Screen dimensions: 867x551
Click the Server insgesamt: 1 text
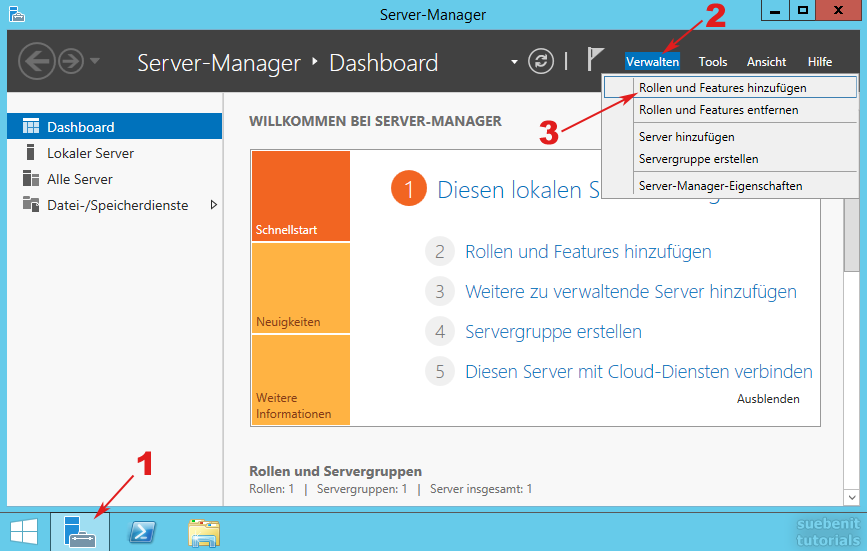tap(480, 489)
